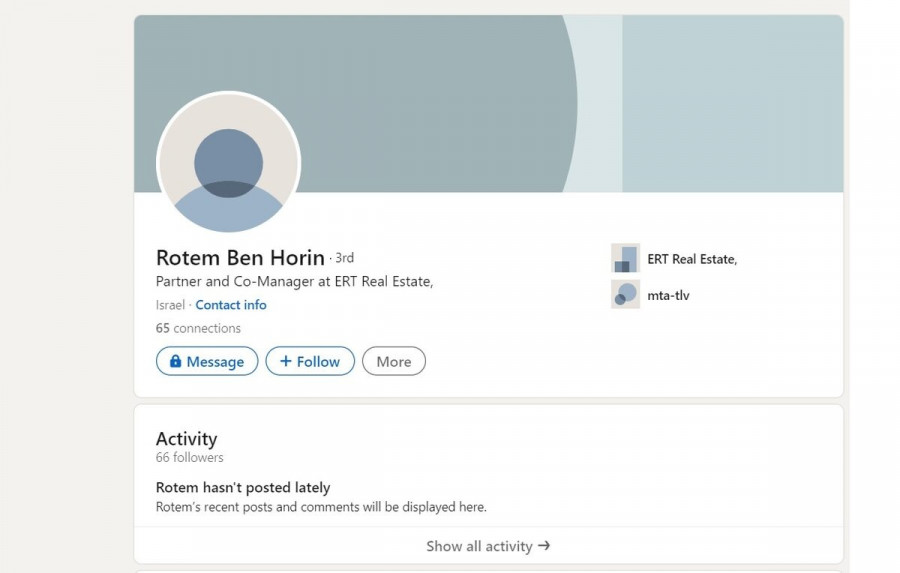Viewport: 900px width, 573px height.
Task: Click the default profile avatar picture
Action: coord(228,162)
